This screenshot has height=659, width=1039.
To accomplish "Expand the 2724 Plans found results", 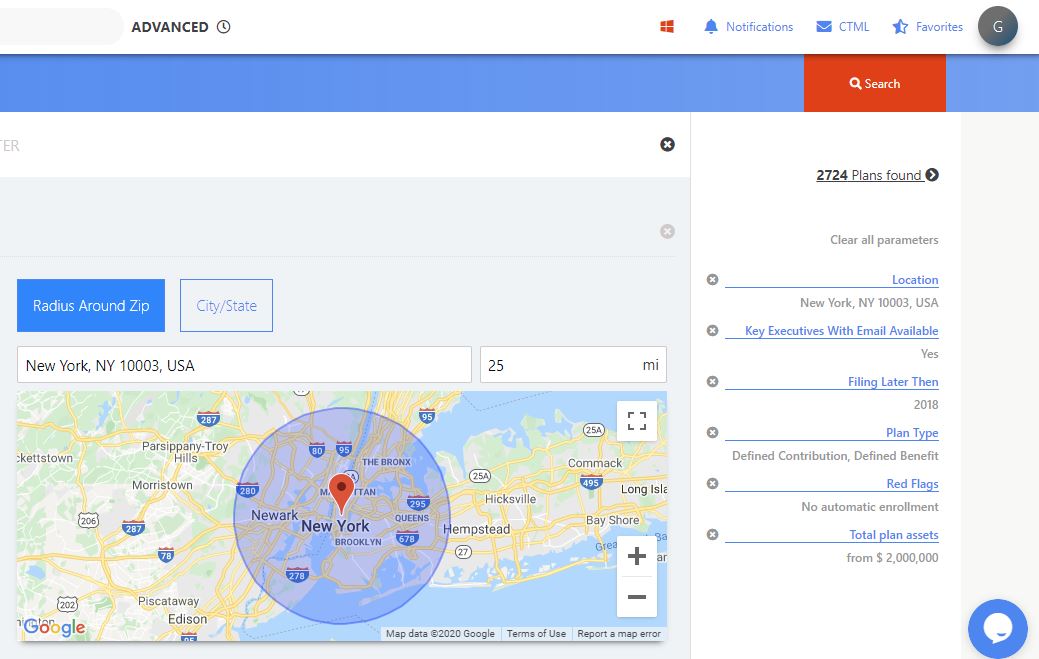I will point(877,175).
